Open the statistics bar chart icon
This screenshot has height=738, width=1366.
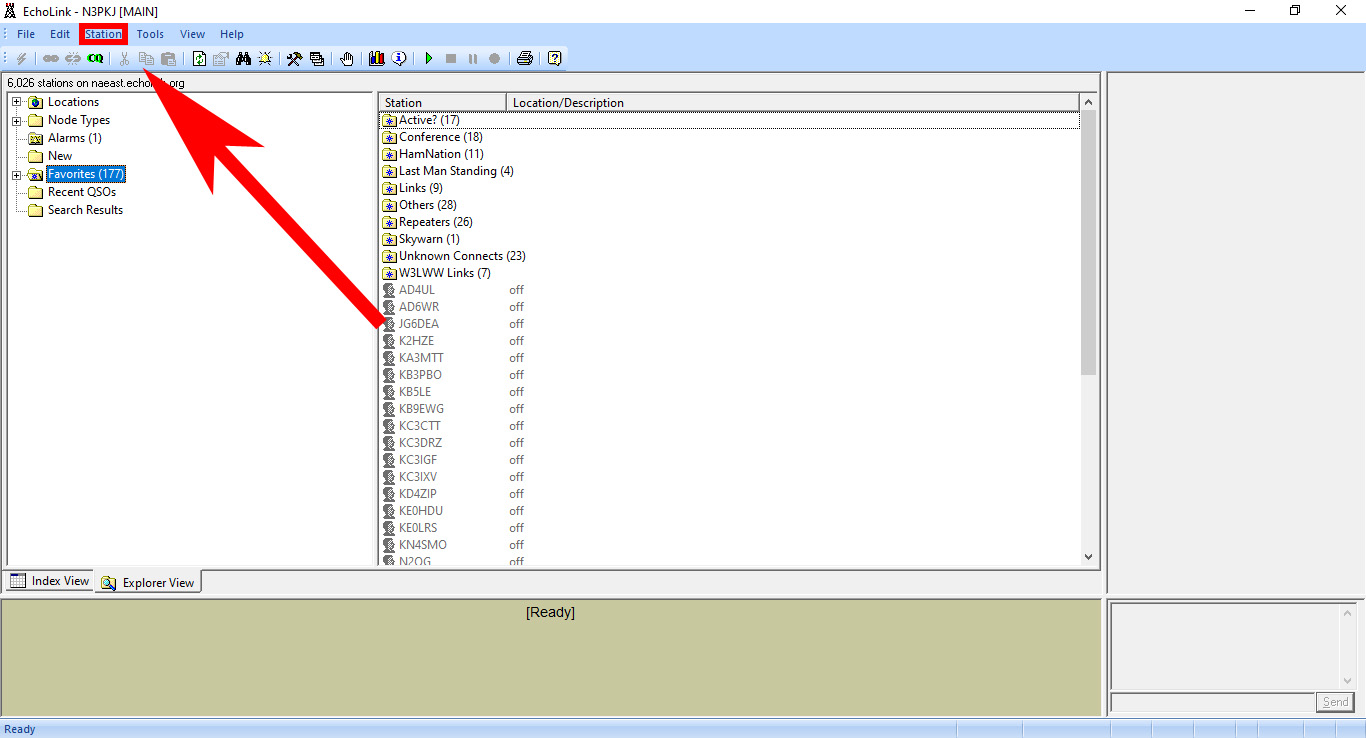(377, 59)
